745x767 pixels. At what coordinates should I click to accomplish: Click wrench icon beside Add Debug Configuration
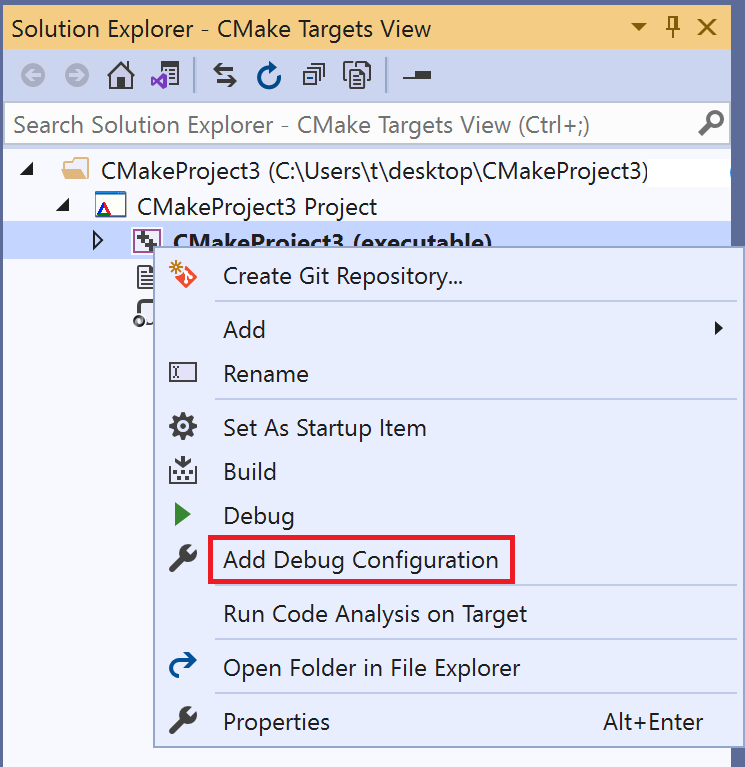[x=183, y=558]
